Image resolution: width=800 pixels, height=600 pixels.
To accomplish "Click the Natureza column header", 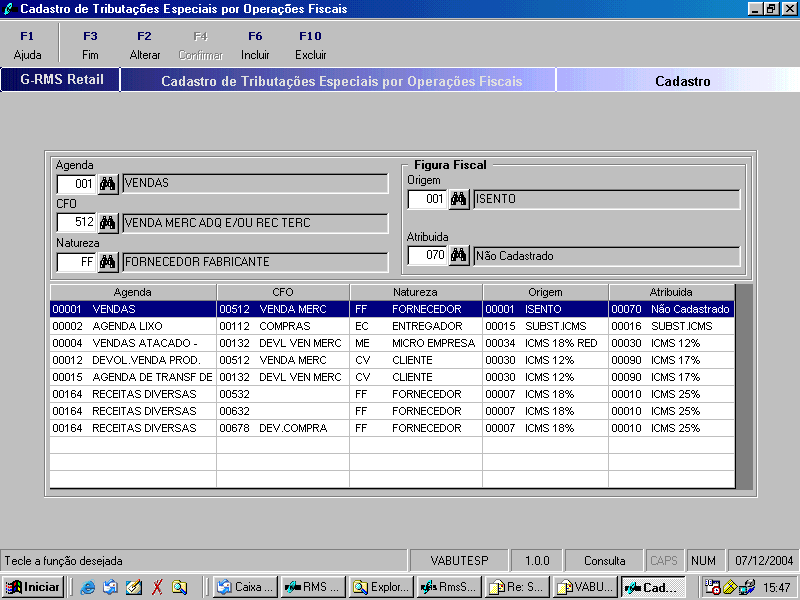I will (x=416, y=292).
